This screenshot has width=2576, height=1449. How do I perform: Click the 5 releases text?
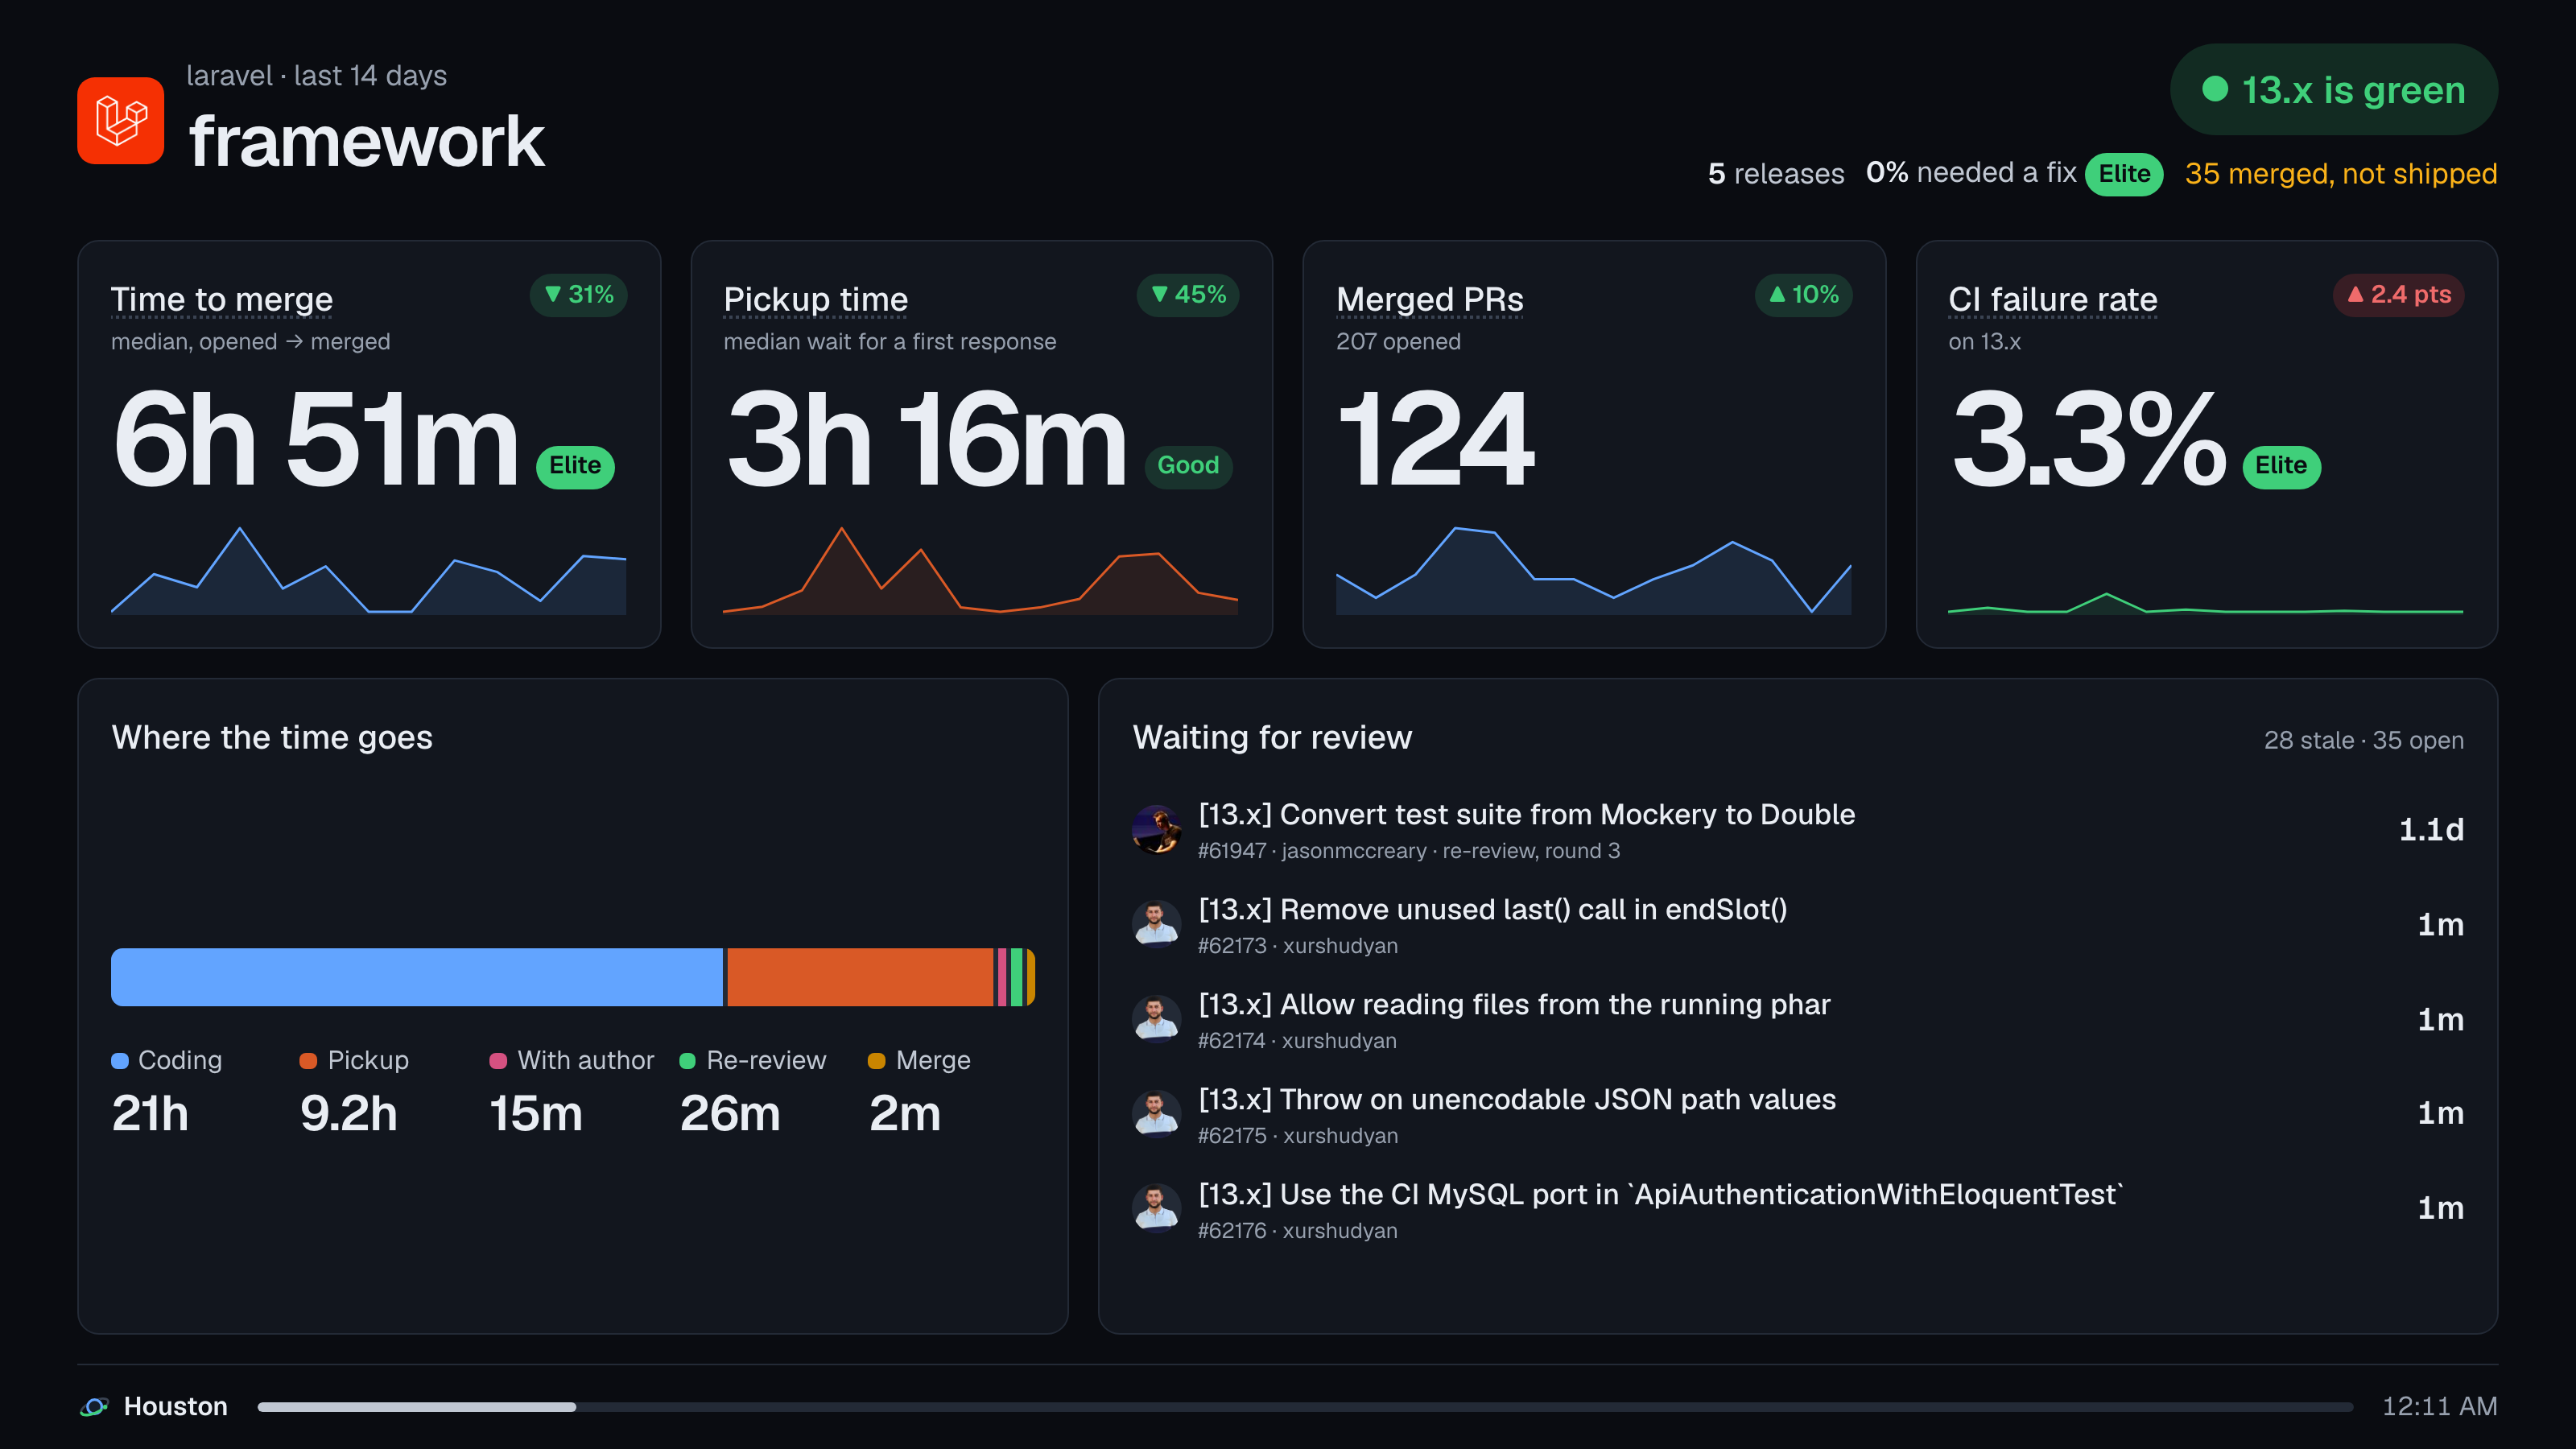[x=1776, y=174]
